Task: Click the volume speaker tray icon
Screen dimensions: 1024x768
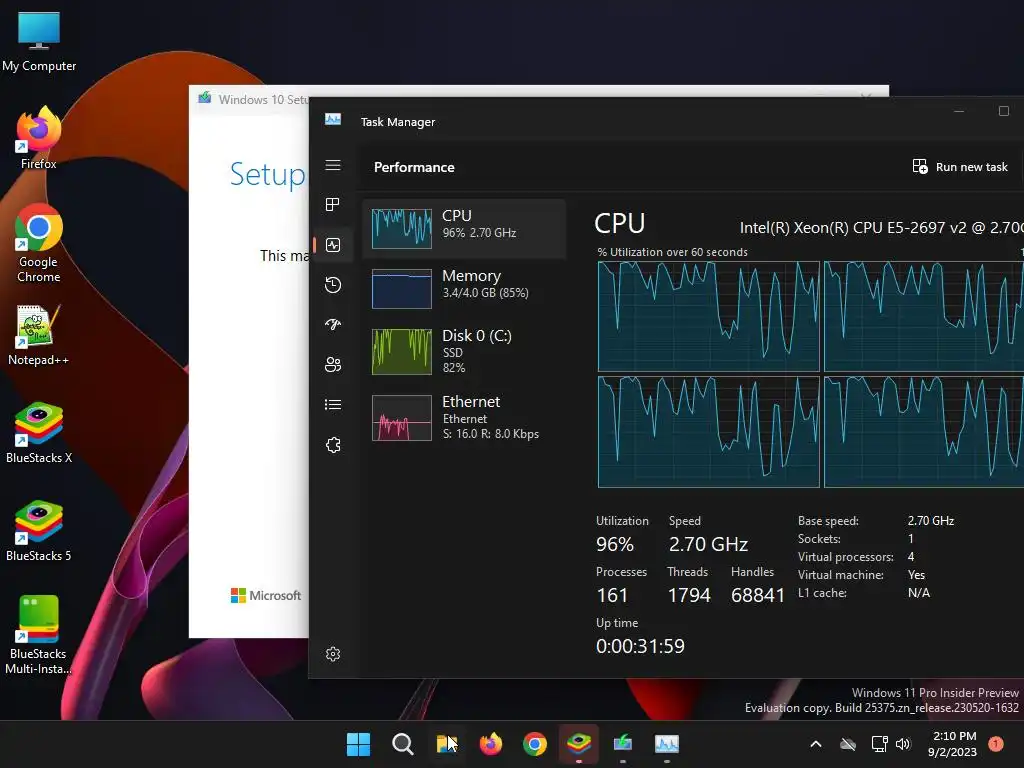Action: coord(903,744)
